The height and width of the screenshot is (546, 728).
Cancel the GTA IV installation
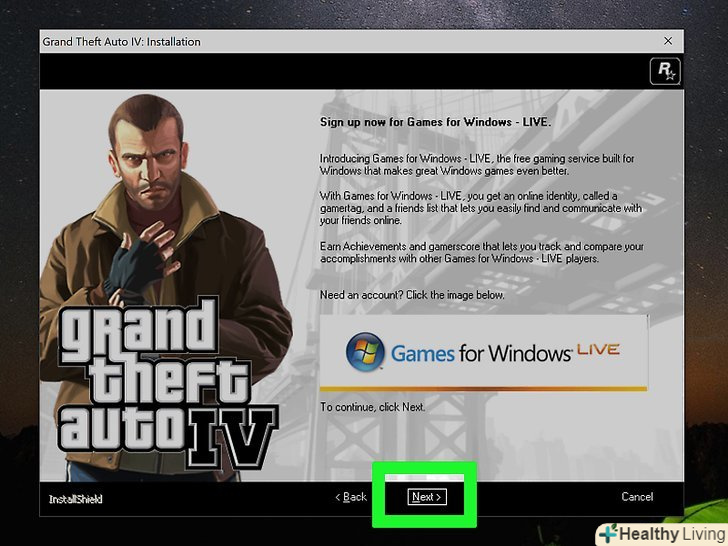637,497
